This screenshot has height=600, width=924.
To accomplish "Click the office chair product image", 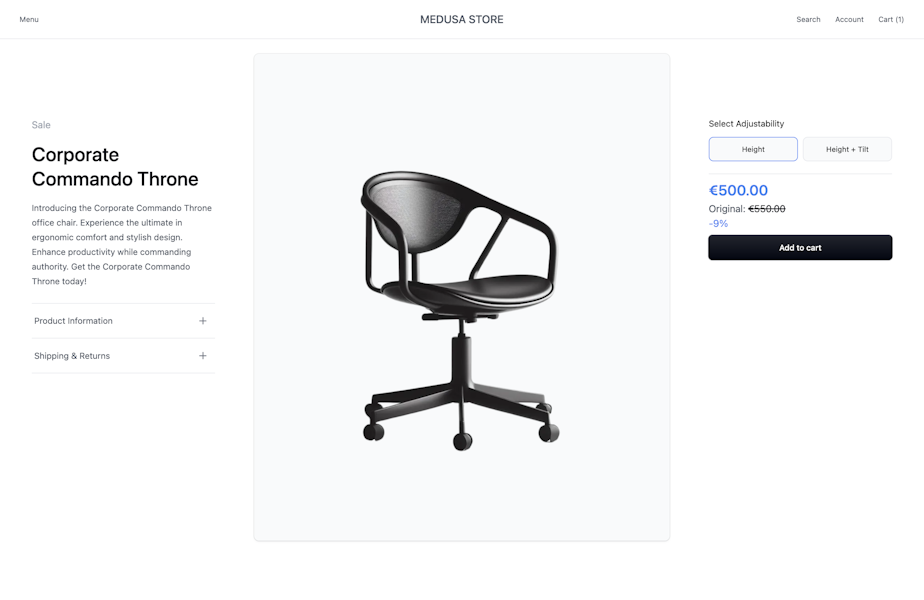I will click(x=461, y=297).
